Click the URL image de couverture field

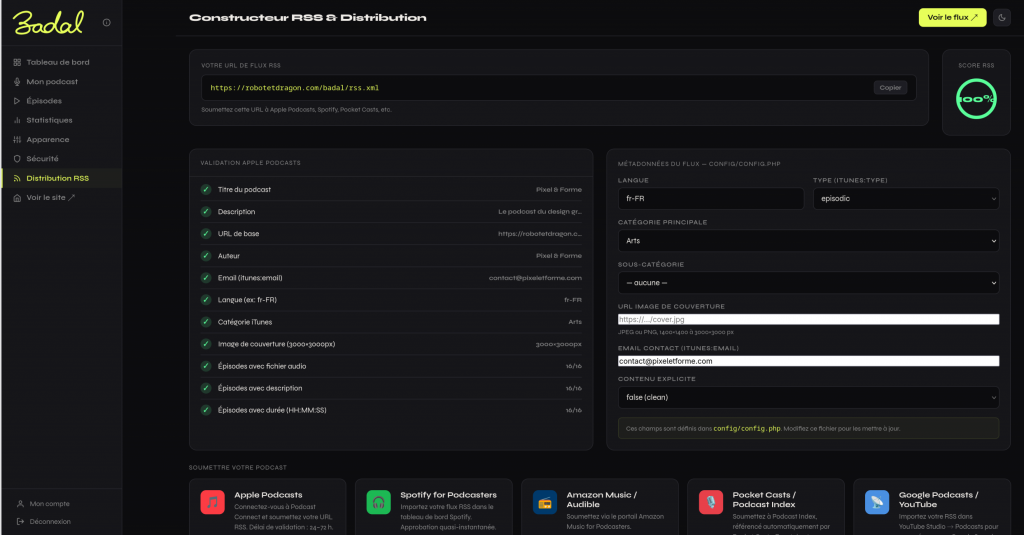(x=808, y=319)
